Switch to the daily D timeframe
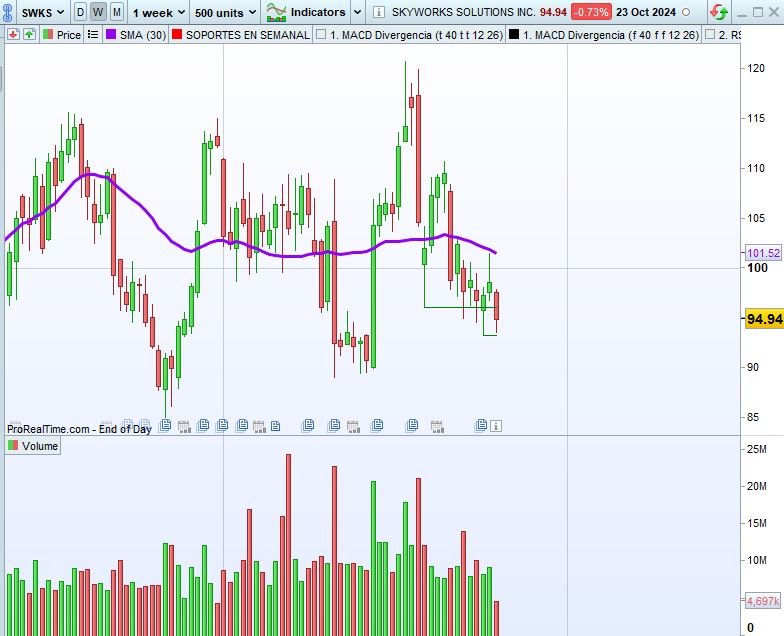The height and width of the screenshot is (636, 784). tap(80, 12)
